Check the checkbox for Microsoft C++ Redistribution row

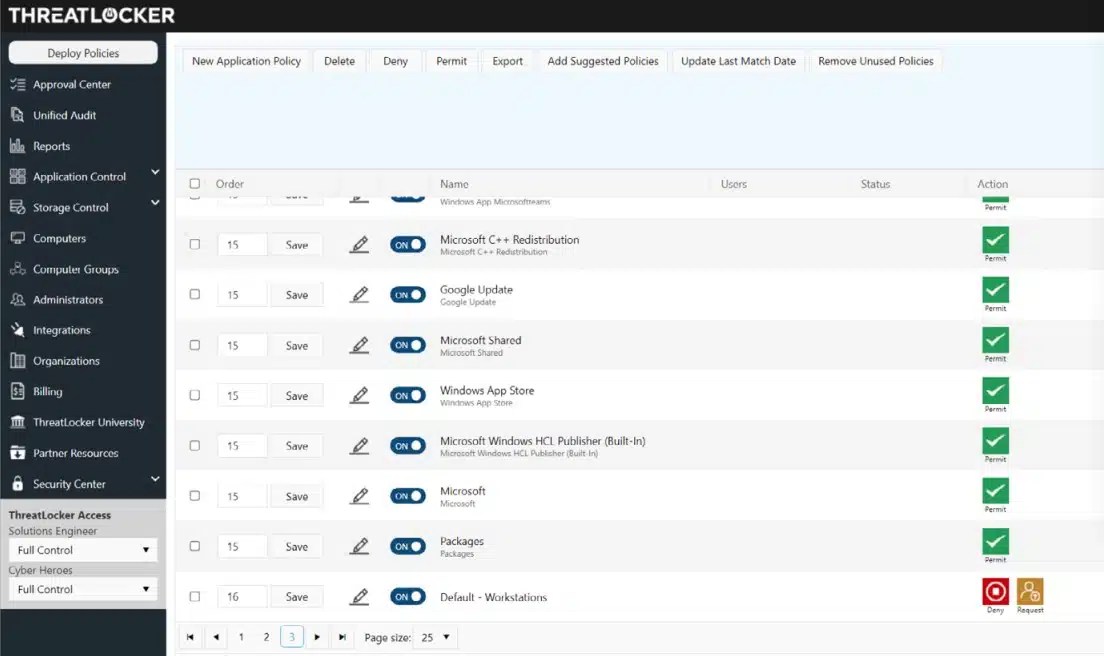[194, 244]
